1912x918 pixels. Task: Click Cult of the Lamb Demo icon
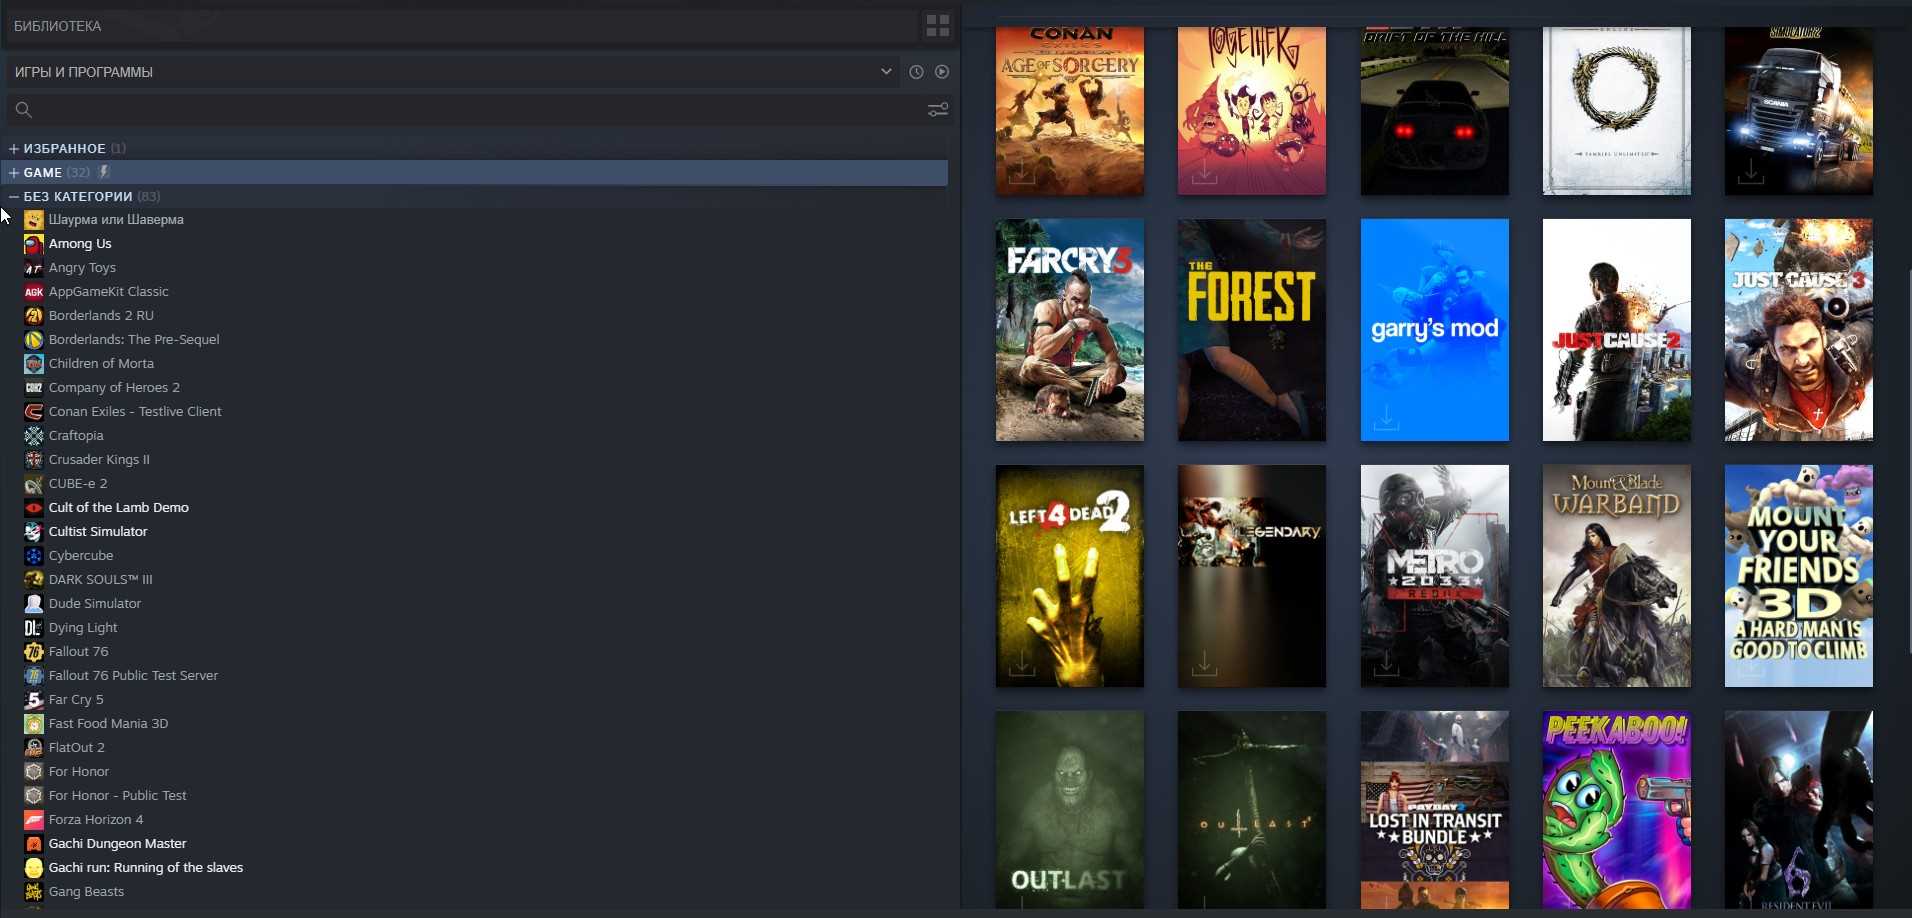click(x=34, y=508)
